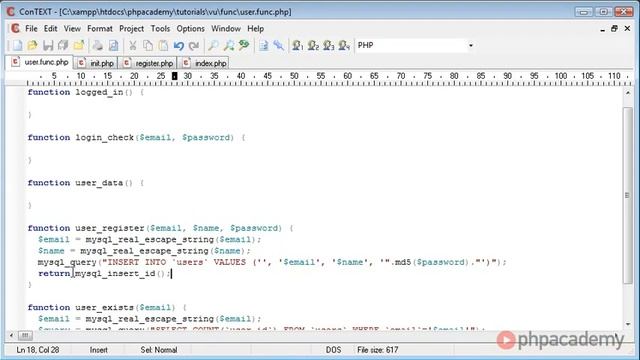Toggle word wrap toolbar icon
640x360 pixels.
pyautogui.click(x=264, y=45)
